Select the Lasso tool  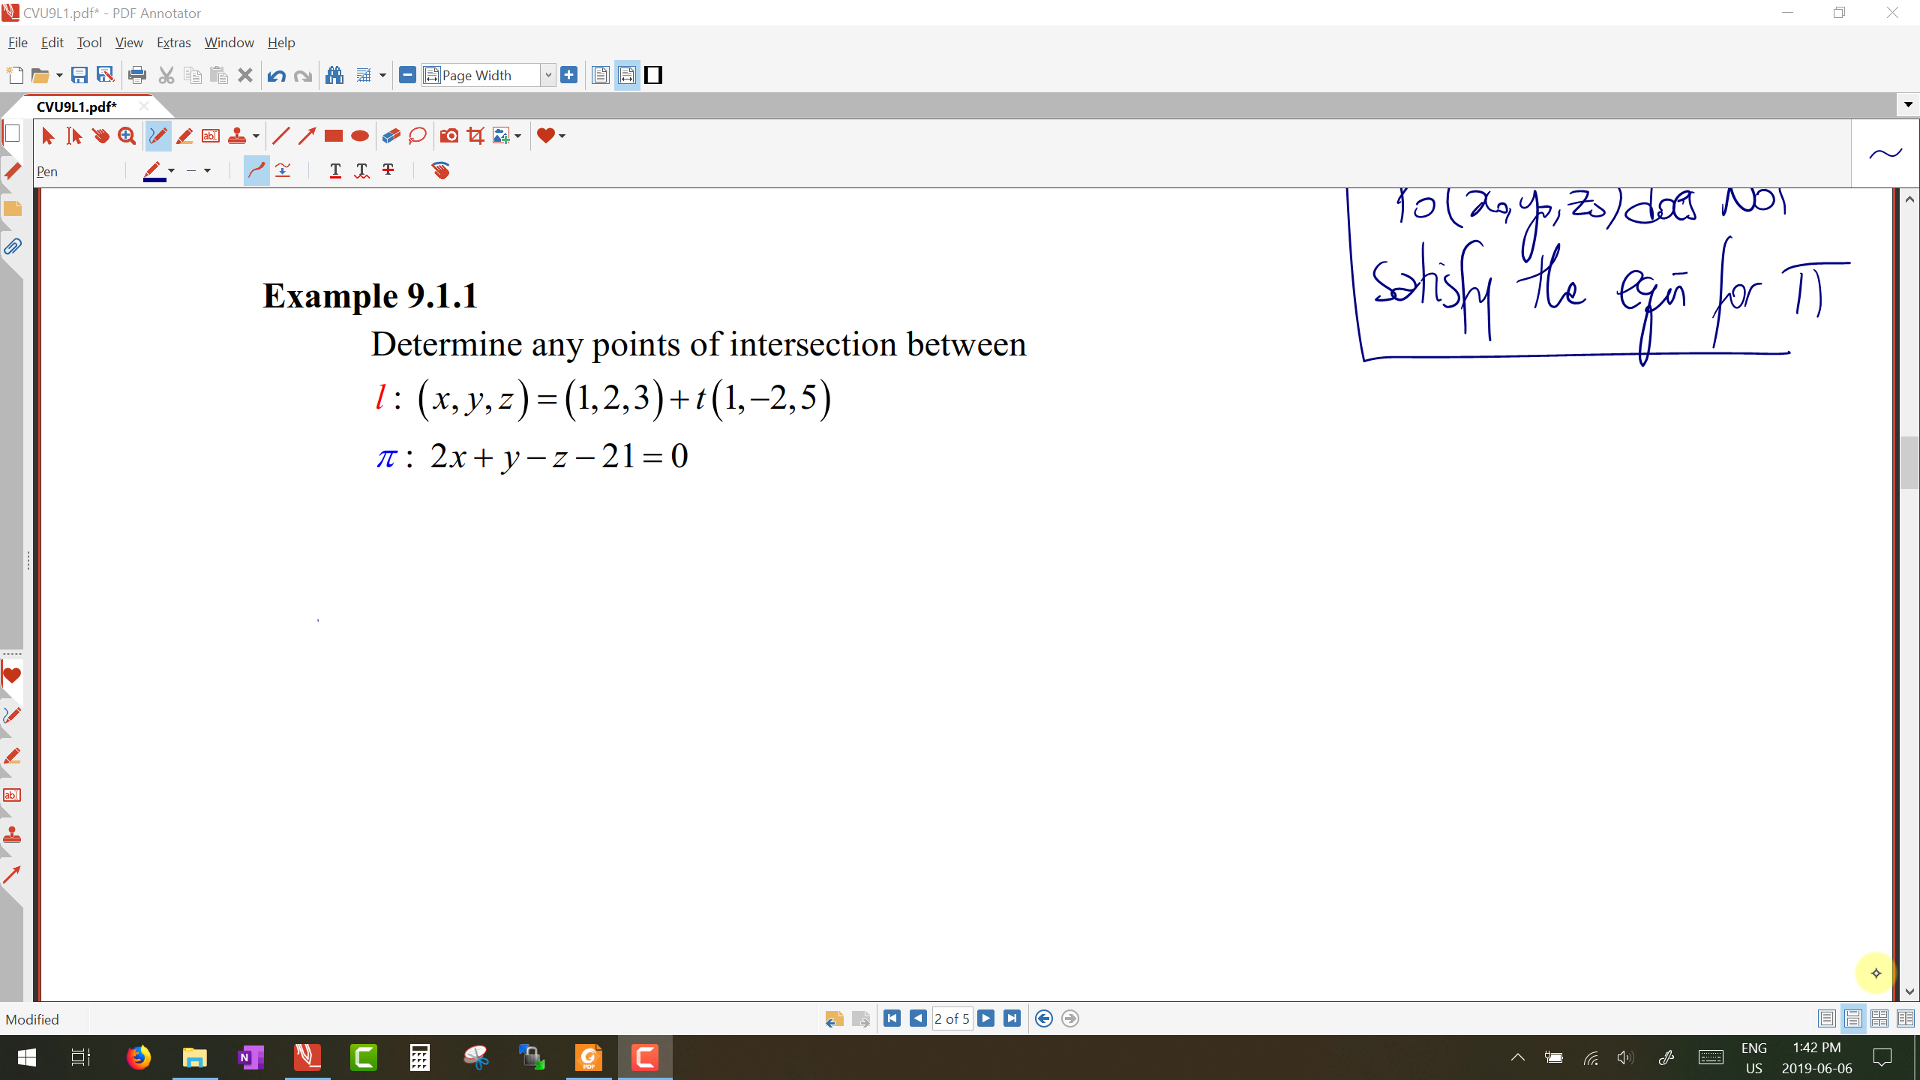tap(418, 136)
